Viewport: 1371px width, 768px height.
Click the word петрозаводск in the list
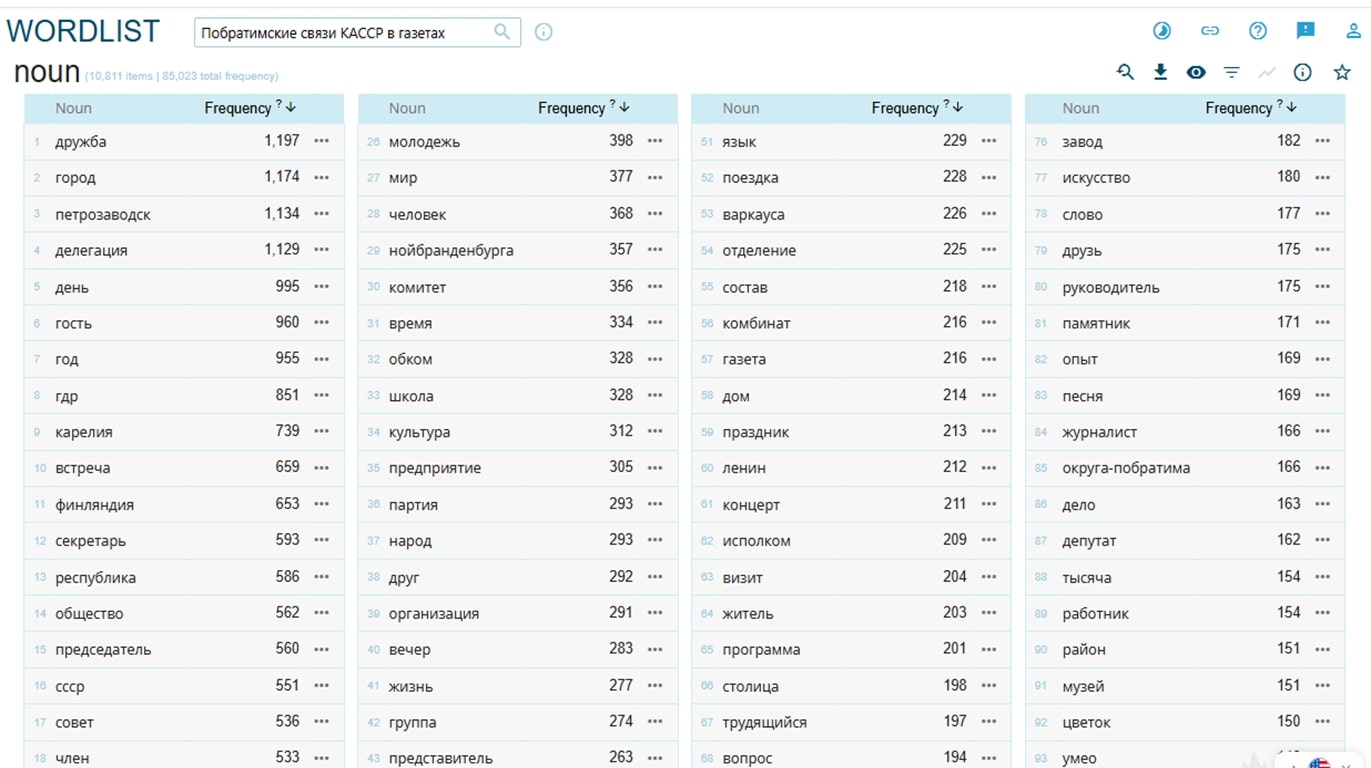103,214
